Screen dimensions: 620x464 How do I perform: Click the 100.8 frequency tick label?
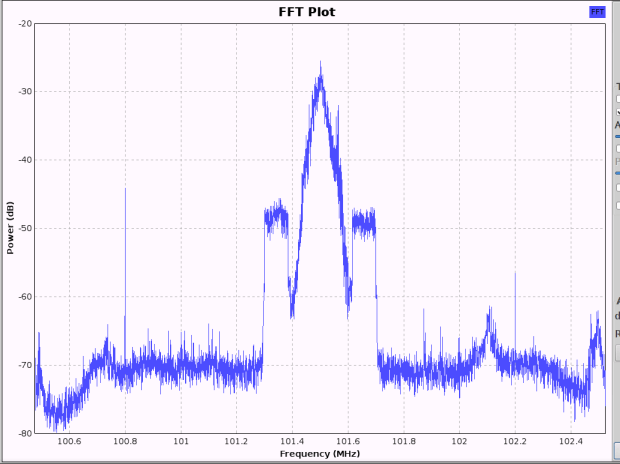click(x=125, y=441)
